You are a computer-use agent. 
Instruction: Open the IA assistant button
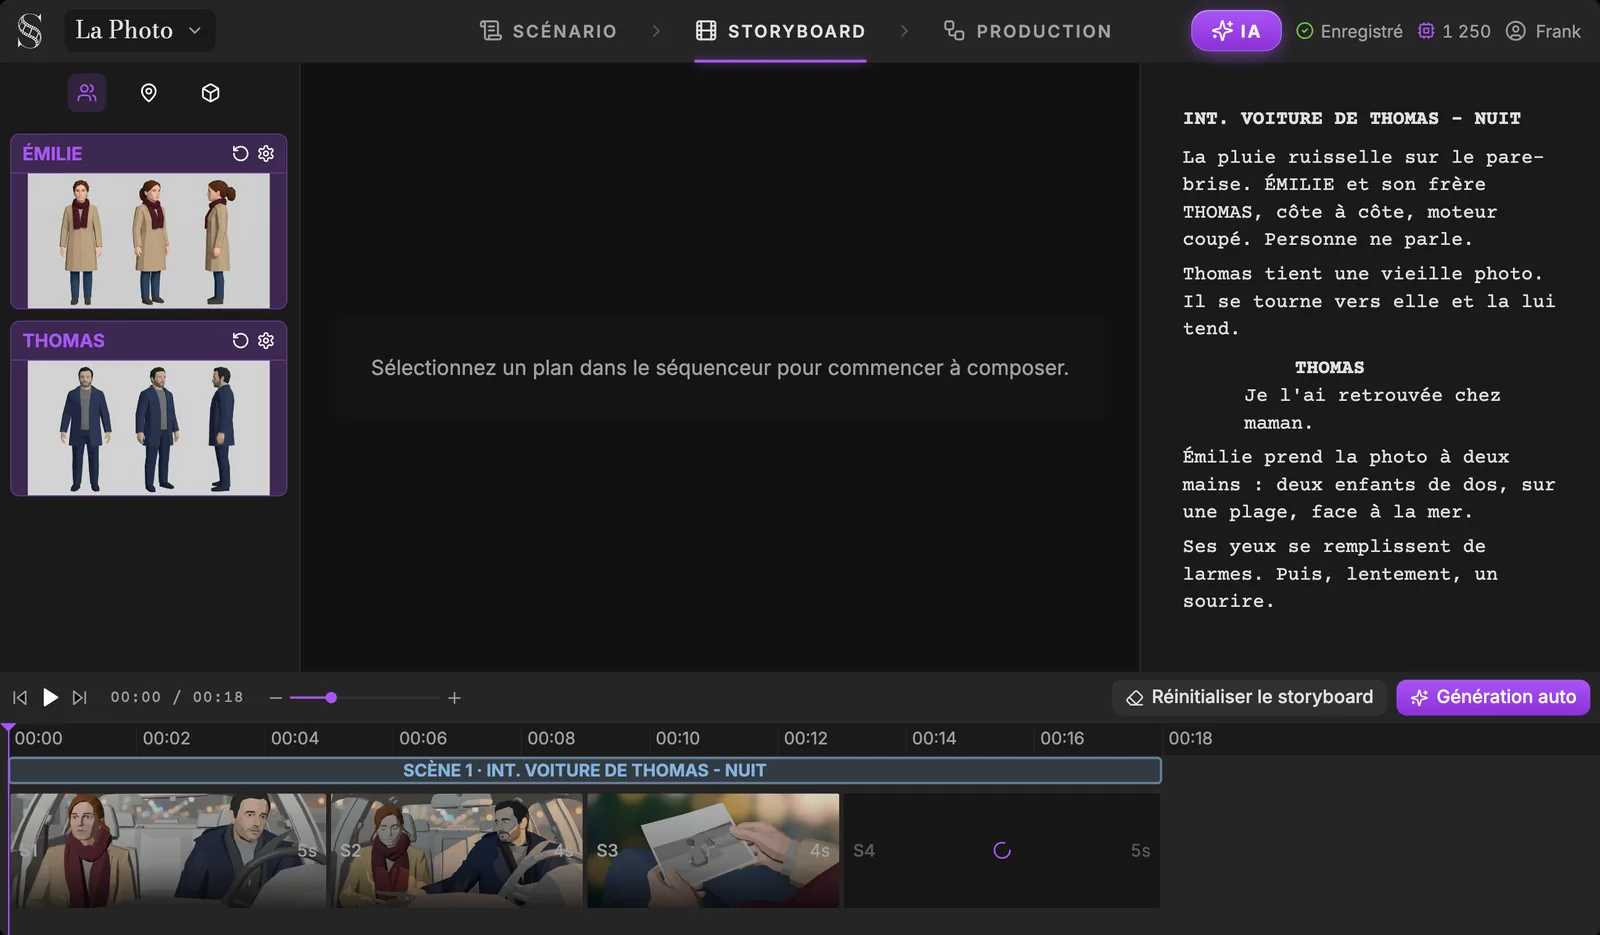(1236, 31)
